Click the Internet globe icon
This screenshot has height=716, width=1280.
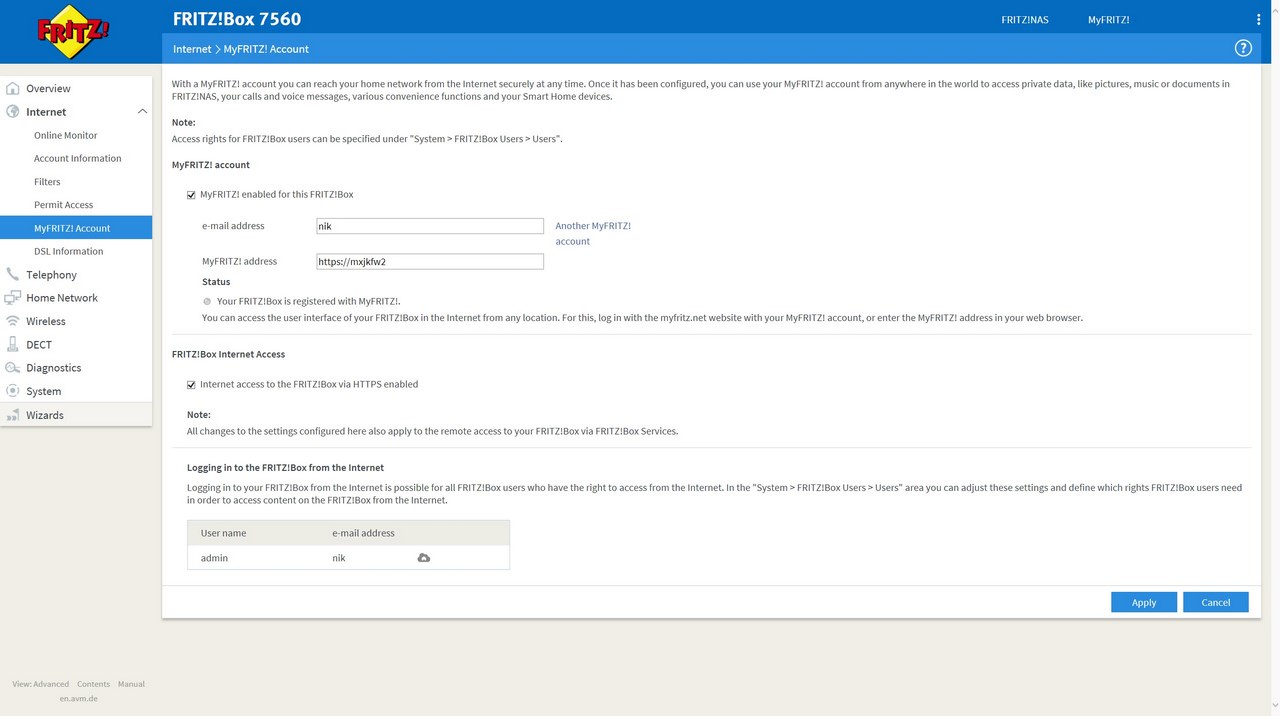pyautogui.click(x=13, y=112)
